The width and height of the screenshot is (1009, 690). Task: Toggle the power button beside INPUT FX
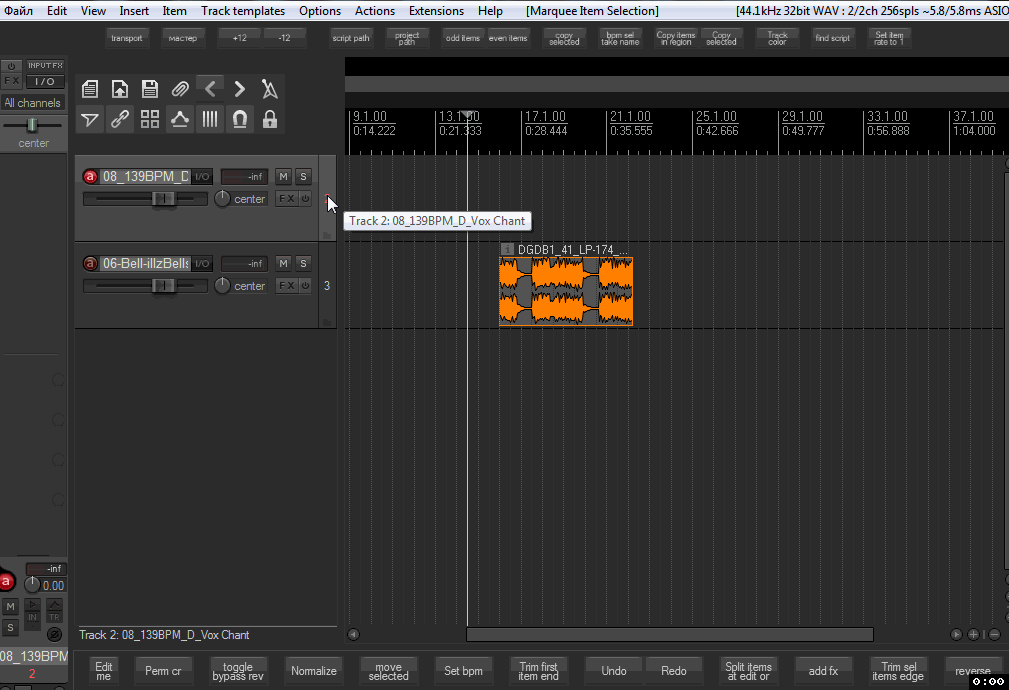click(x=12, y=66)
